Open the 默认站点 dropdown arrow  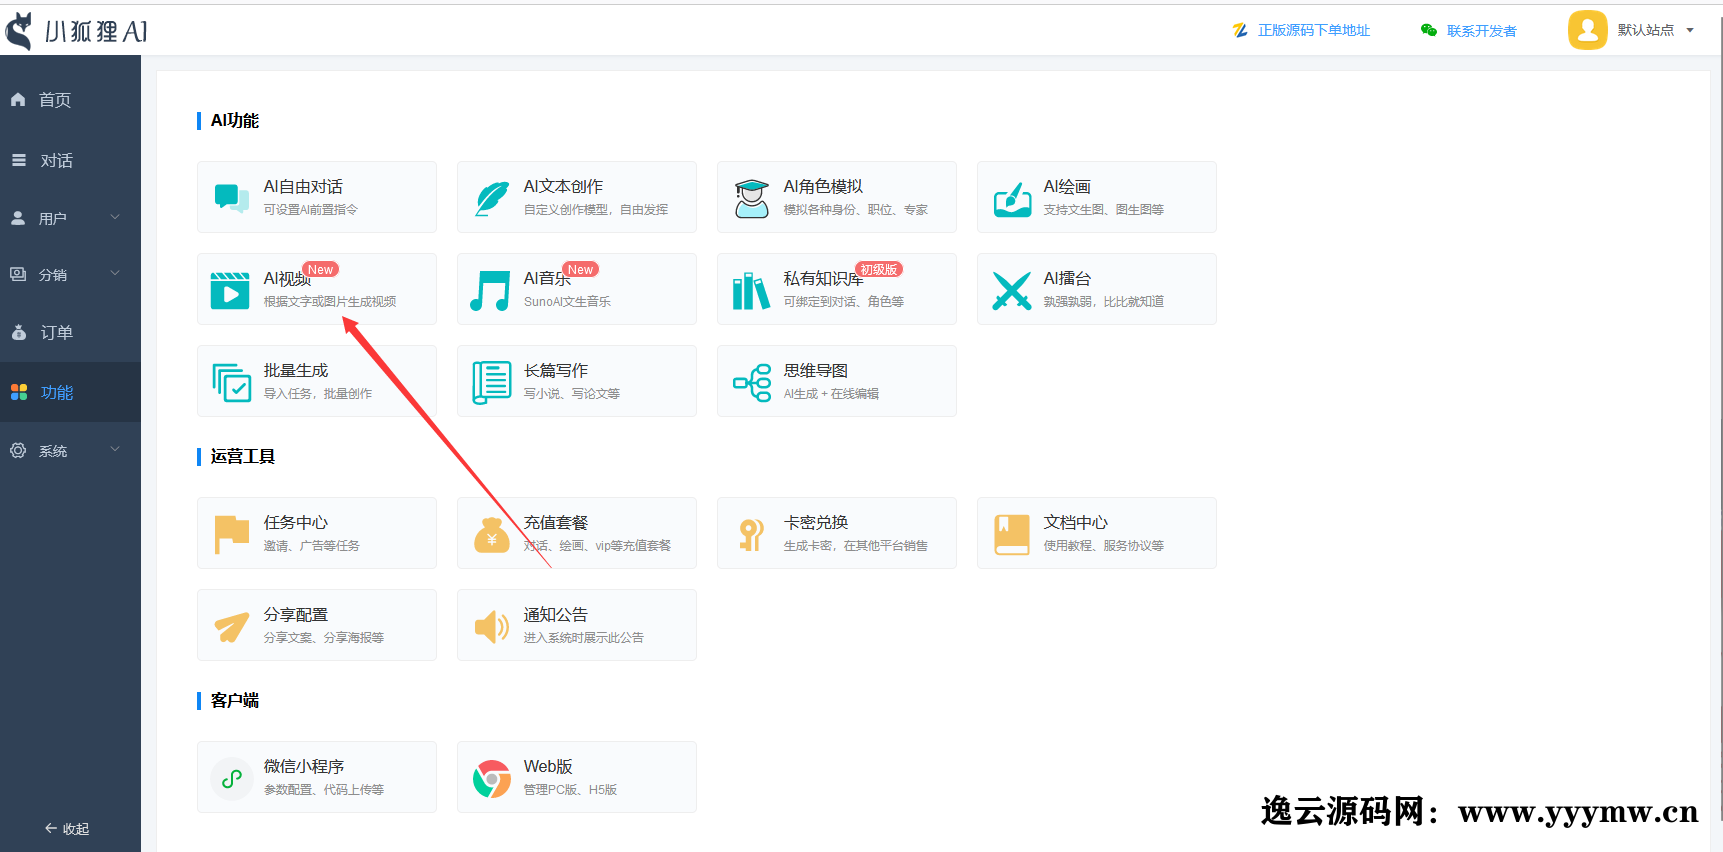tap(1690, 30)
